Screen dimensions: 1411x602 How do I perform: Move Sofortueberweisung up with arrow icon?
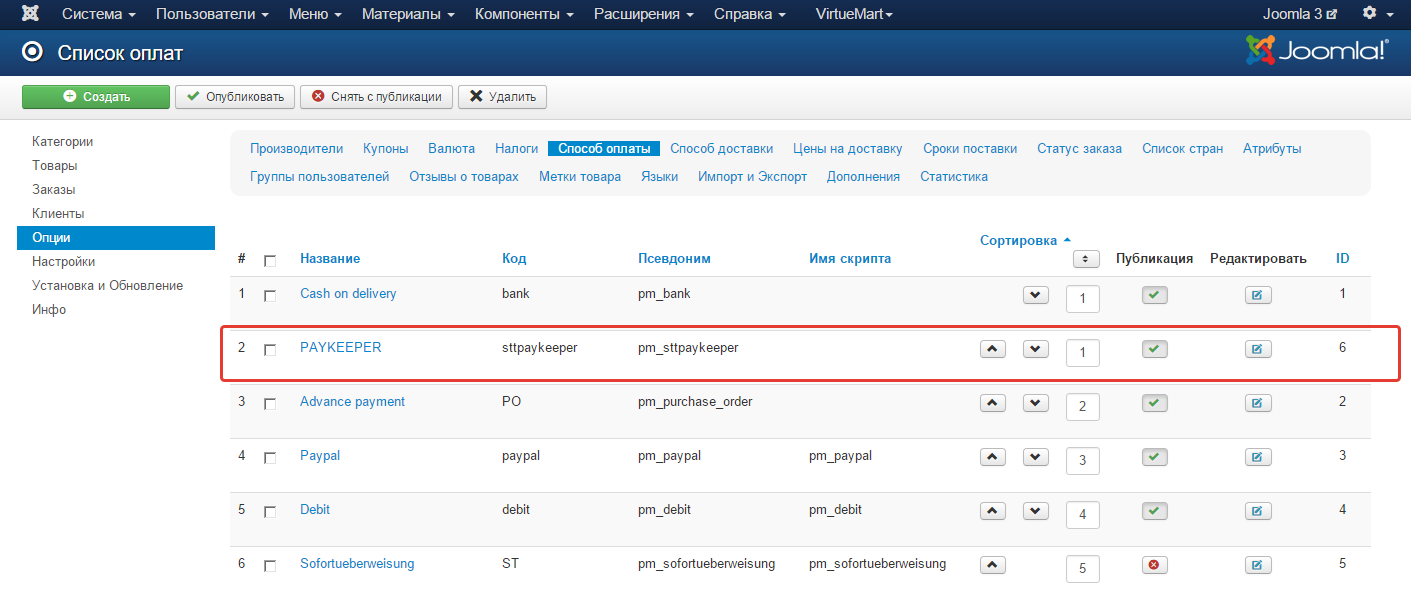[x=991, y=565]
